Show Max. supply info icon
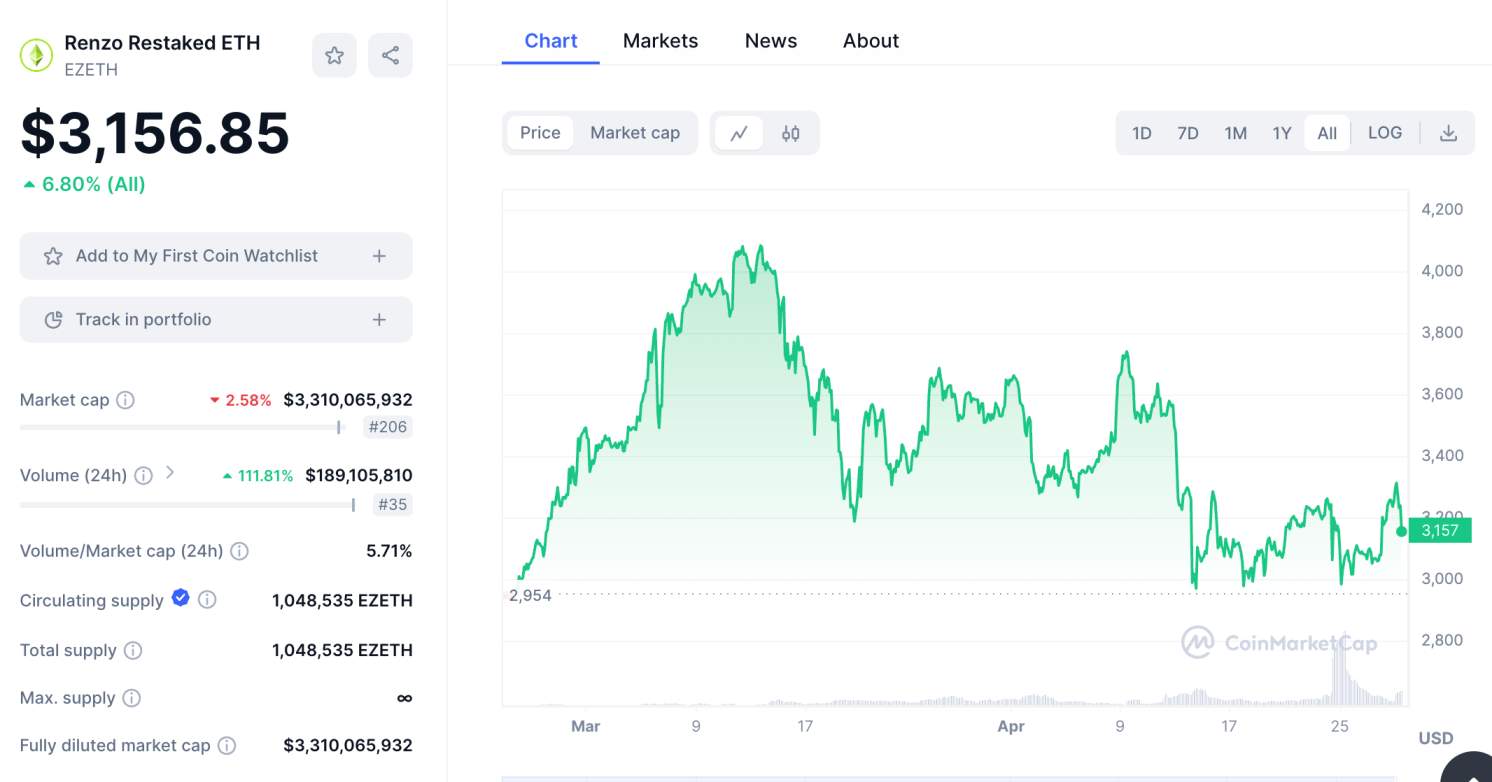 (131, 698)
